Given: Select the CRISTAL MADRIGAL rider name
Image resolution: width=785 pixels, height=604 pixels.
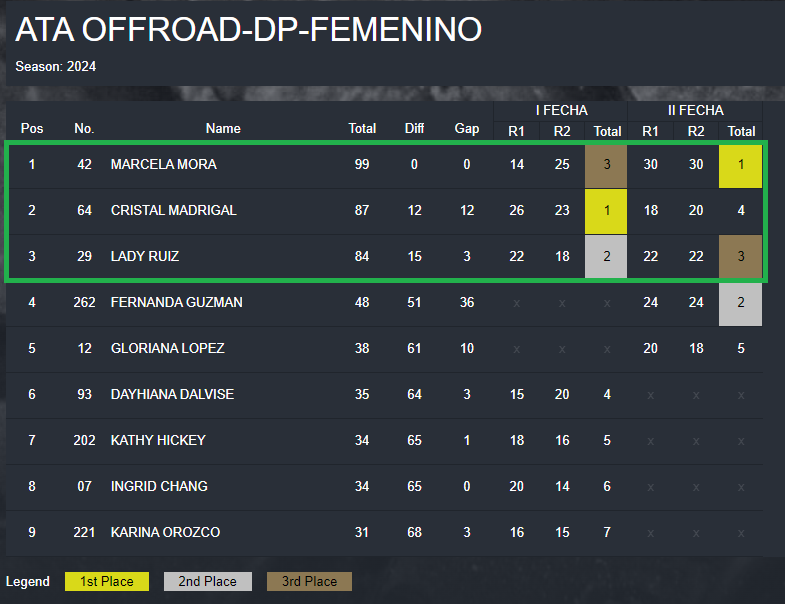Looking at the screenshot, I should 174,210.
